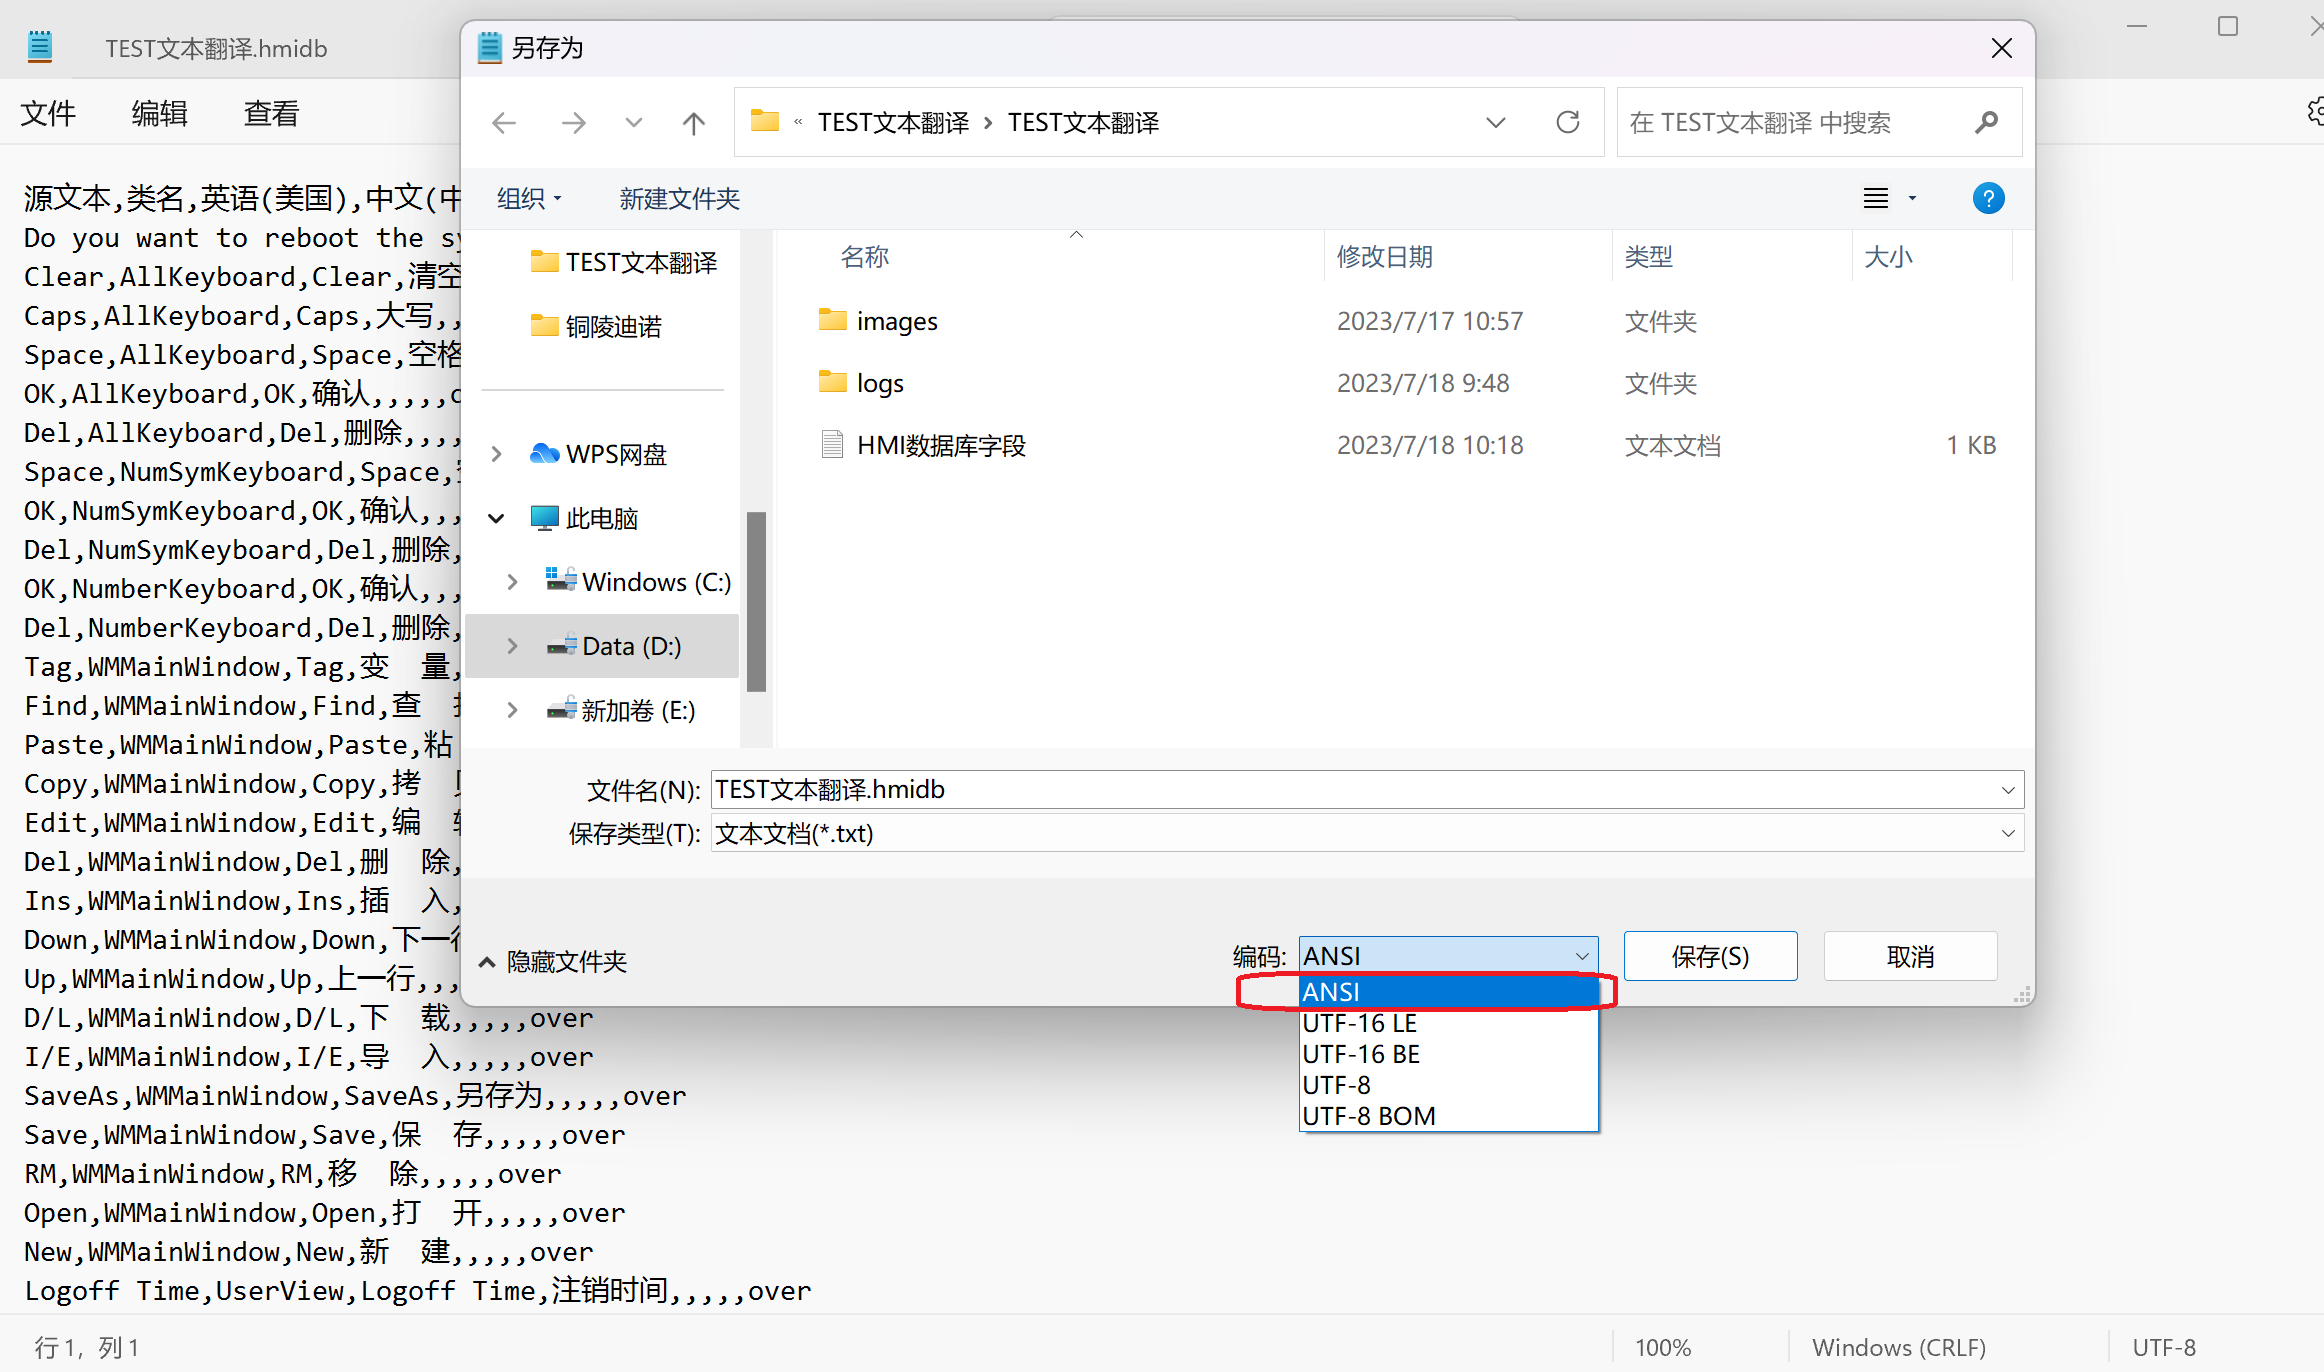Choose UTF-16 LE encoding
The height and width of the screenshot is (1372, 2324).
[1448, 1023]
